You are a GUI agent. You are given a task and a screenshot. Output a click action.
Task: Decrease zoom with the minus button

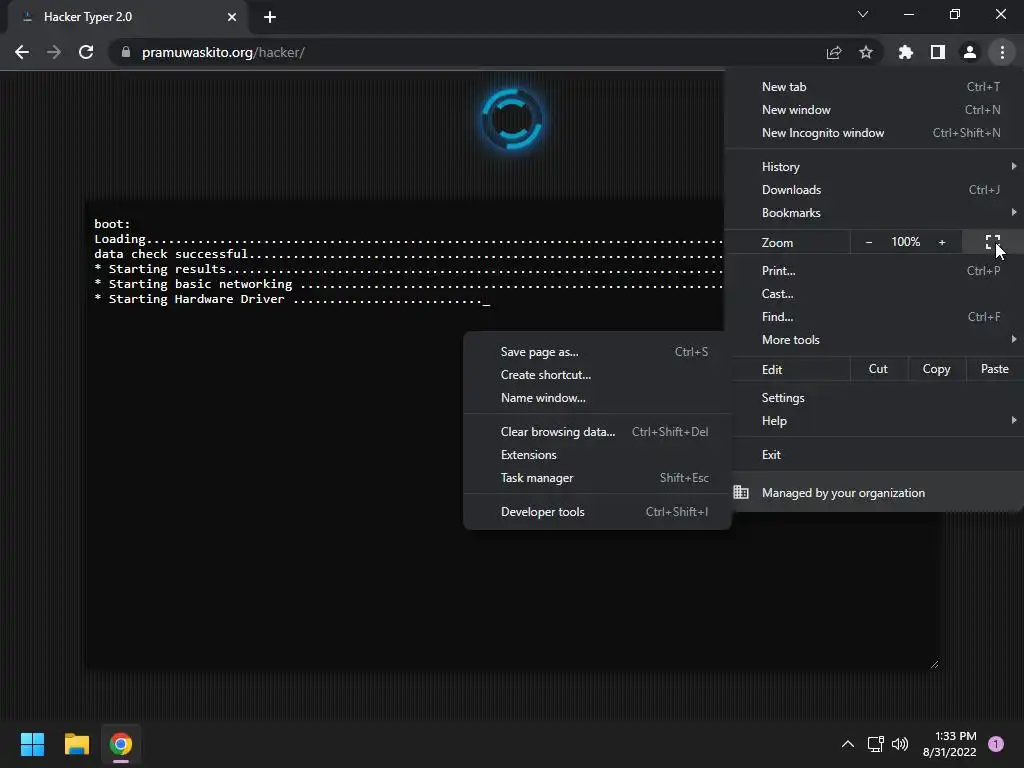click(869, 242)
